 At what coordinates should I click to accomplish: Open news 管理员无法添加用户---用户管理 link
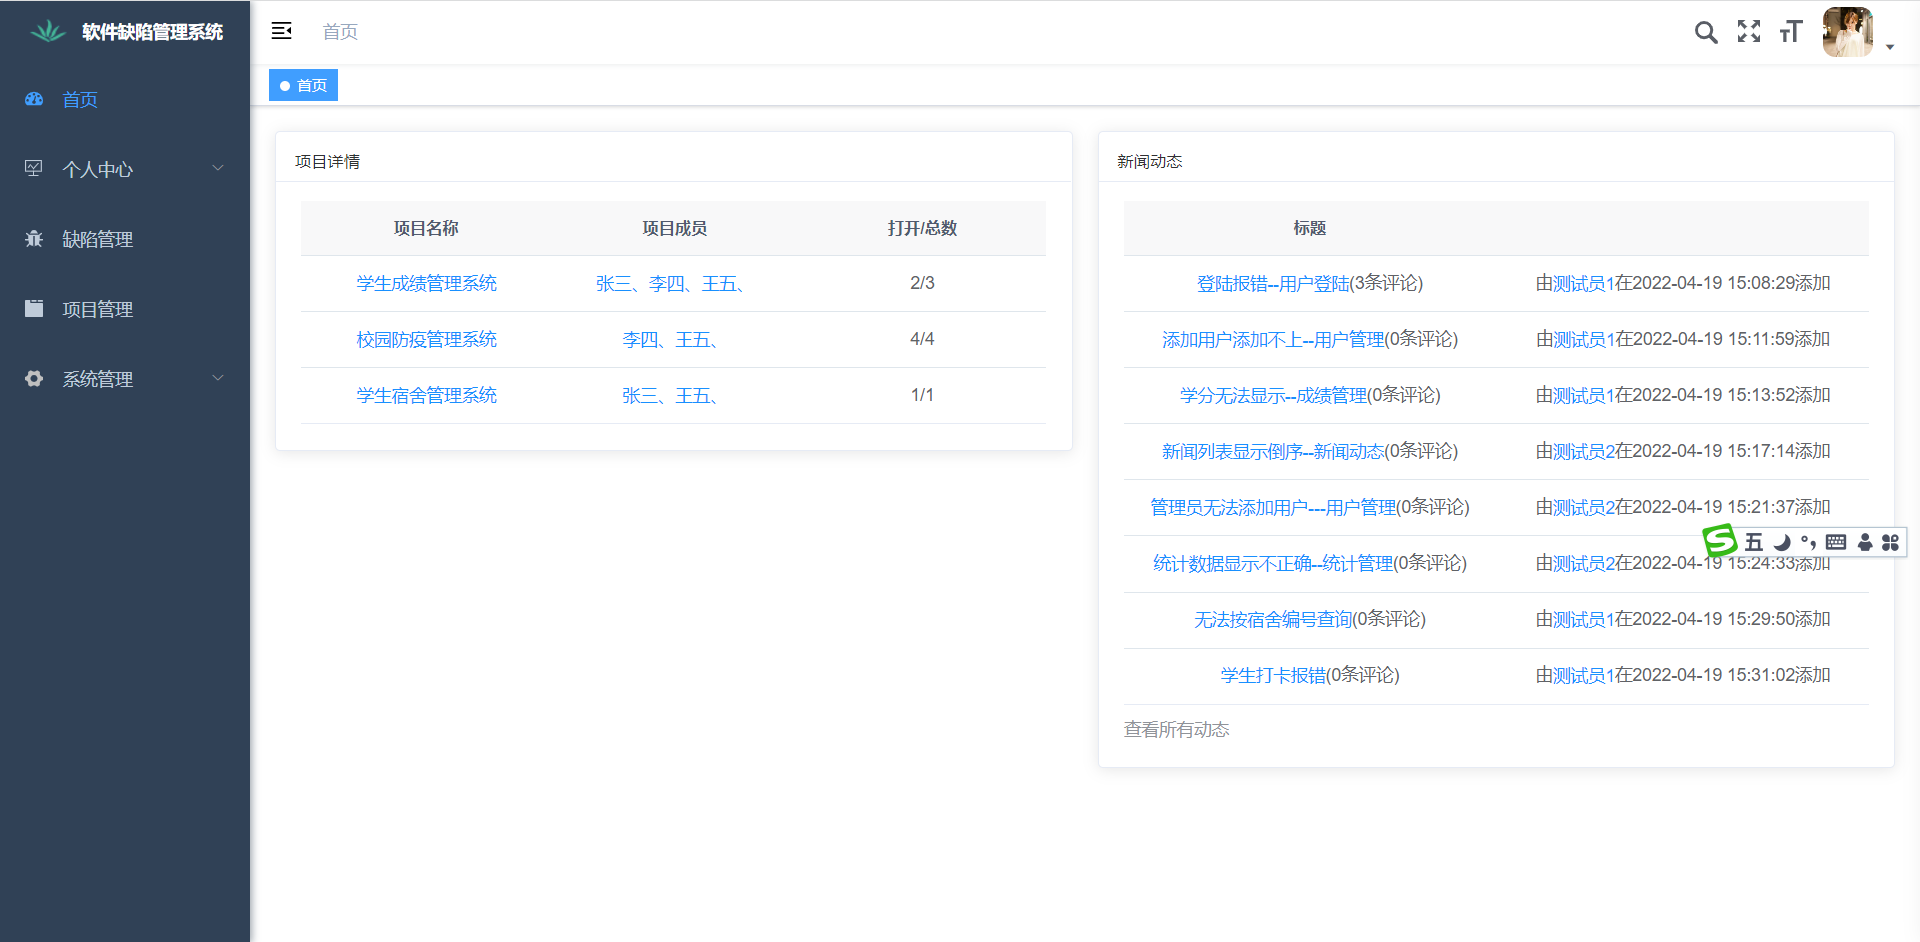(1273, 507)
